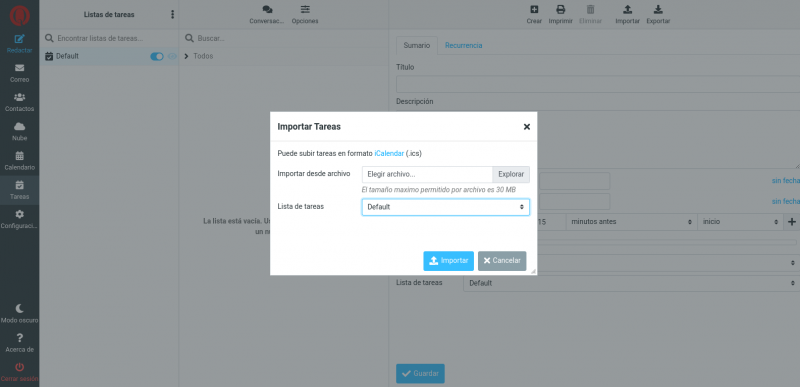Open Opciones sliders icon
Screen dimensions: 800x387
click(x=305, y=14)
